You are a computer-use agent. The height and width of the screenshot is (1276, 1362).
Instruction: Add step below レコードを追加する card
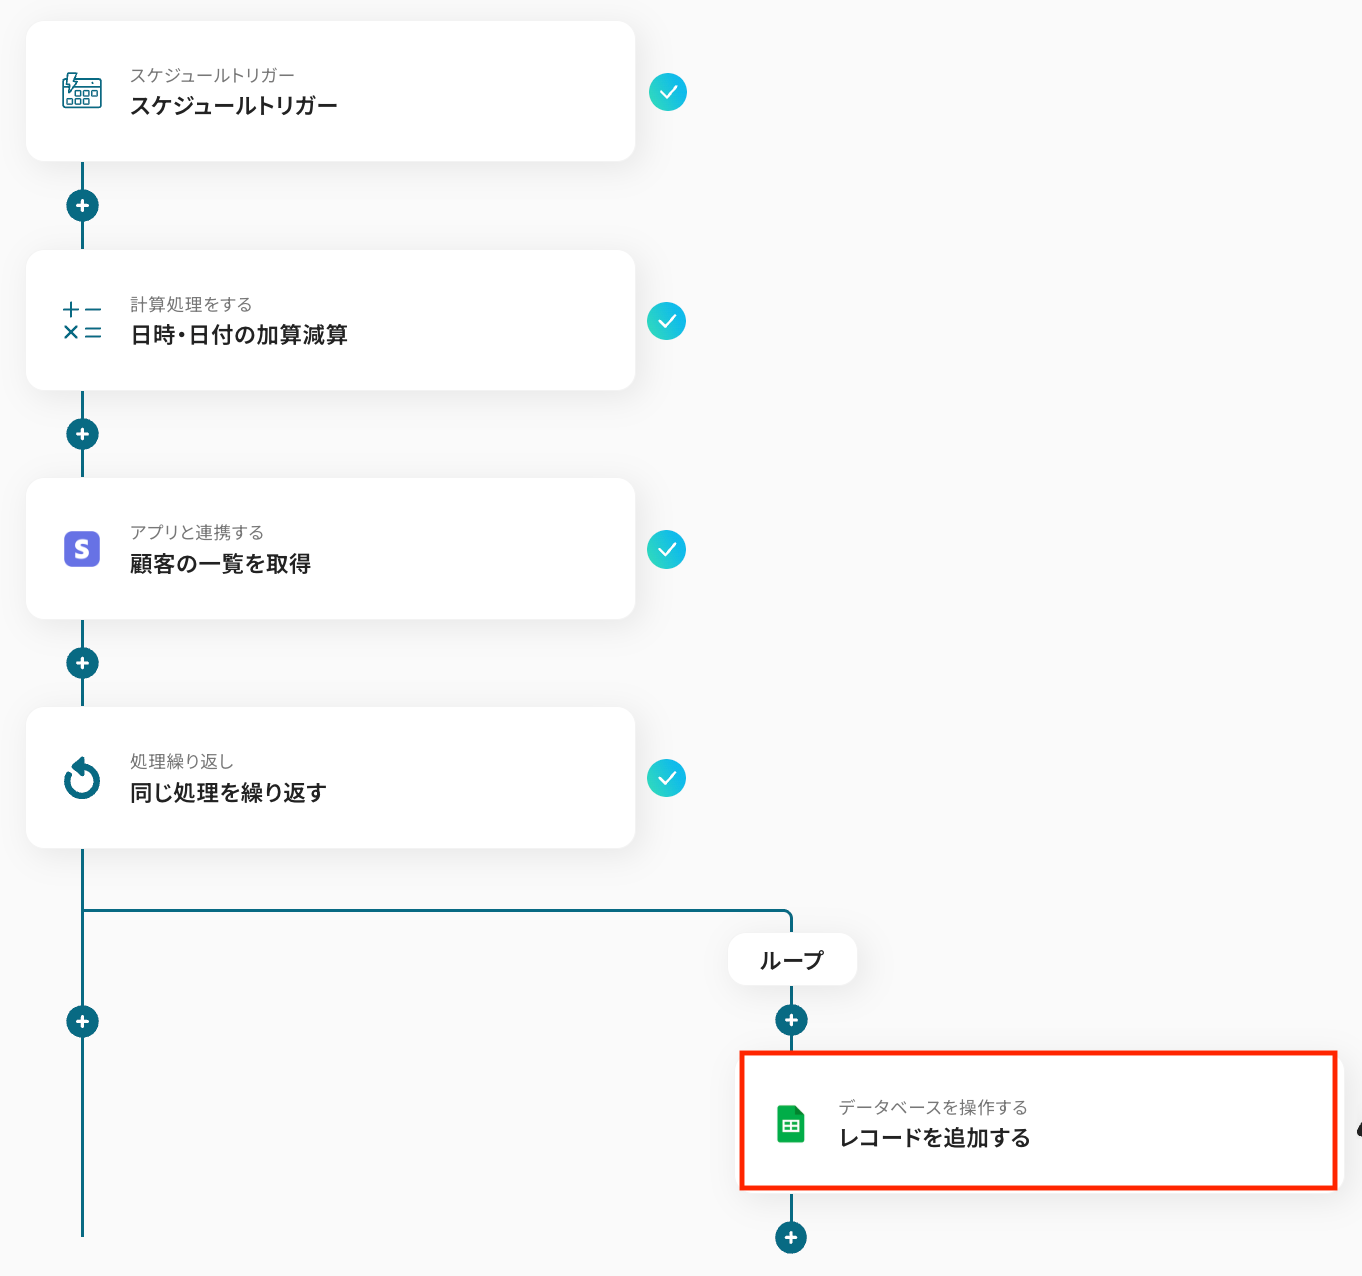791,1237
